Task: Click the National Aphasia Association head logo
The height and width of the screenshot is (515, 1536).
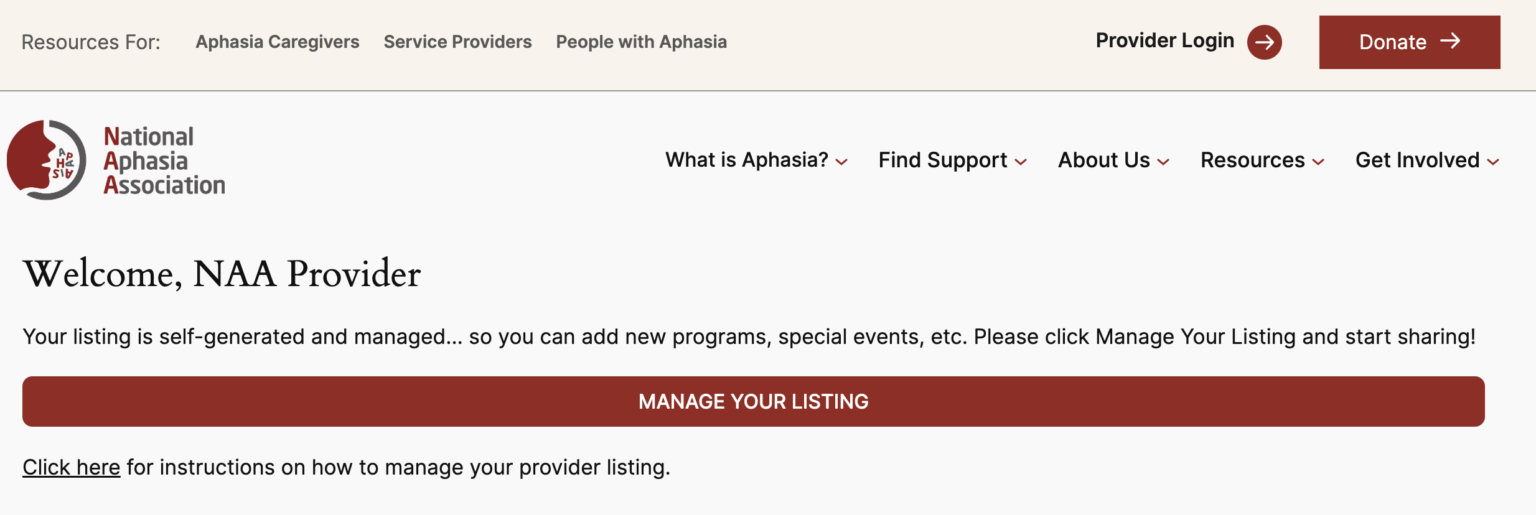Action: tap(47, 160)
